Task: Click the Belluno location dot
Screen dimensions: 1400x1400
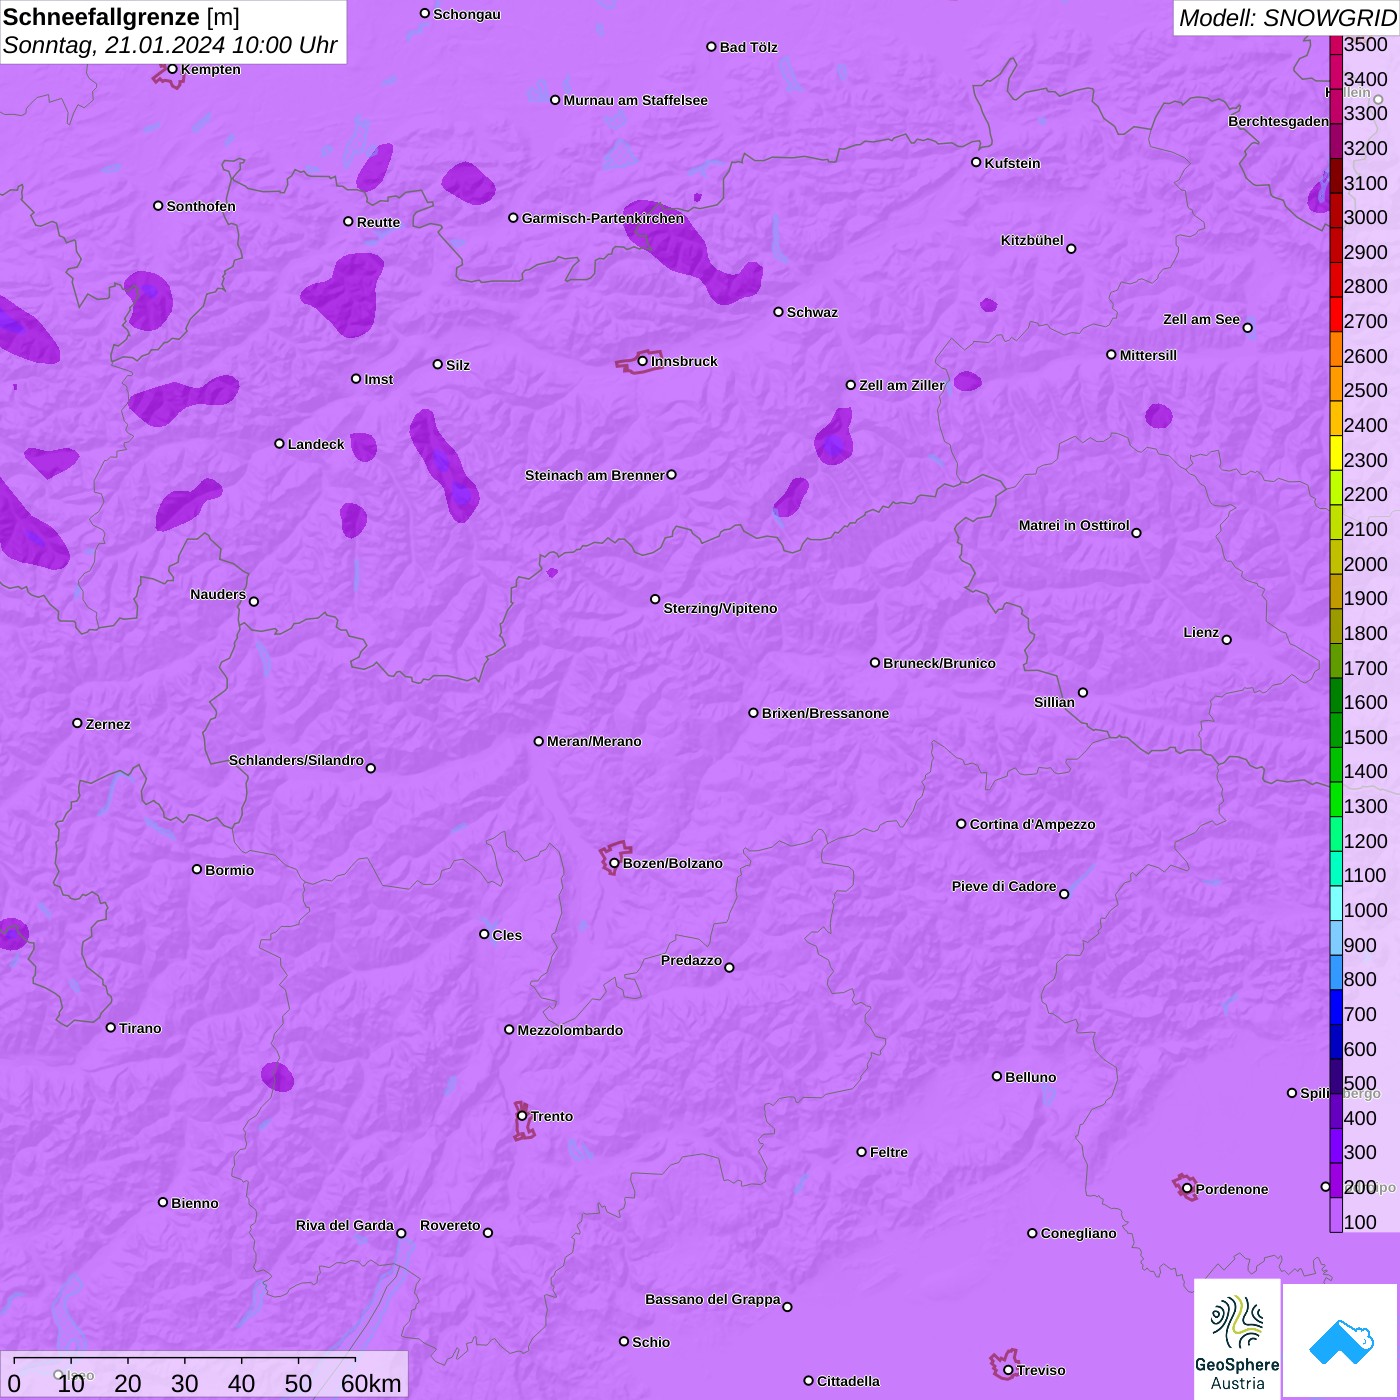Action: pos(996,1077)
